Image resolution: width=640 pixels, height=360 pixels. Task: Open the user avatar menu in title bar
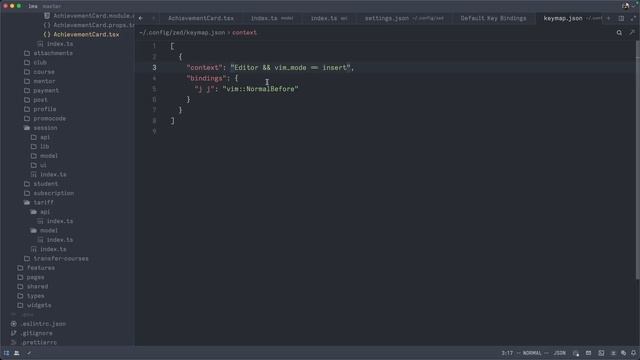tap(626, 6)
